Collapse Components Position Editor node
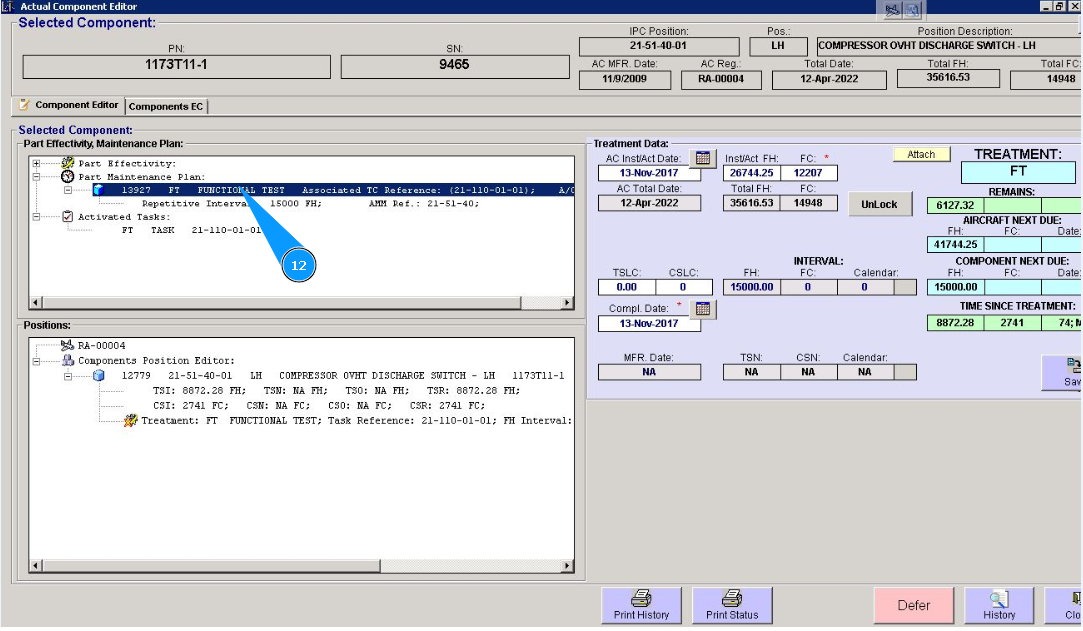The width and height of the screenshot is (1083, 631). 37,361
